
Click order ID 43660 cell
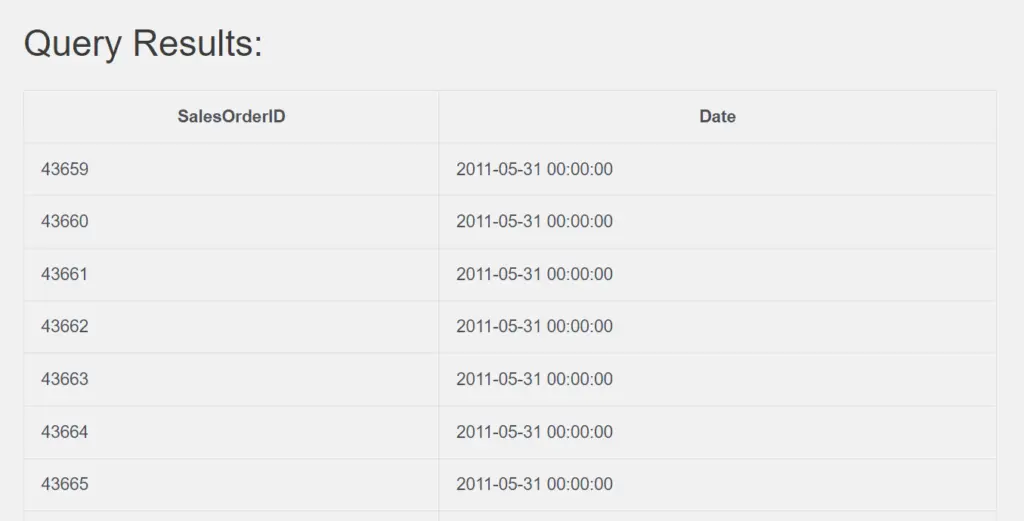point(231,222)
